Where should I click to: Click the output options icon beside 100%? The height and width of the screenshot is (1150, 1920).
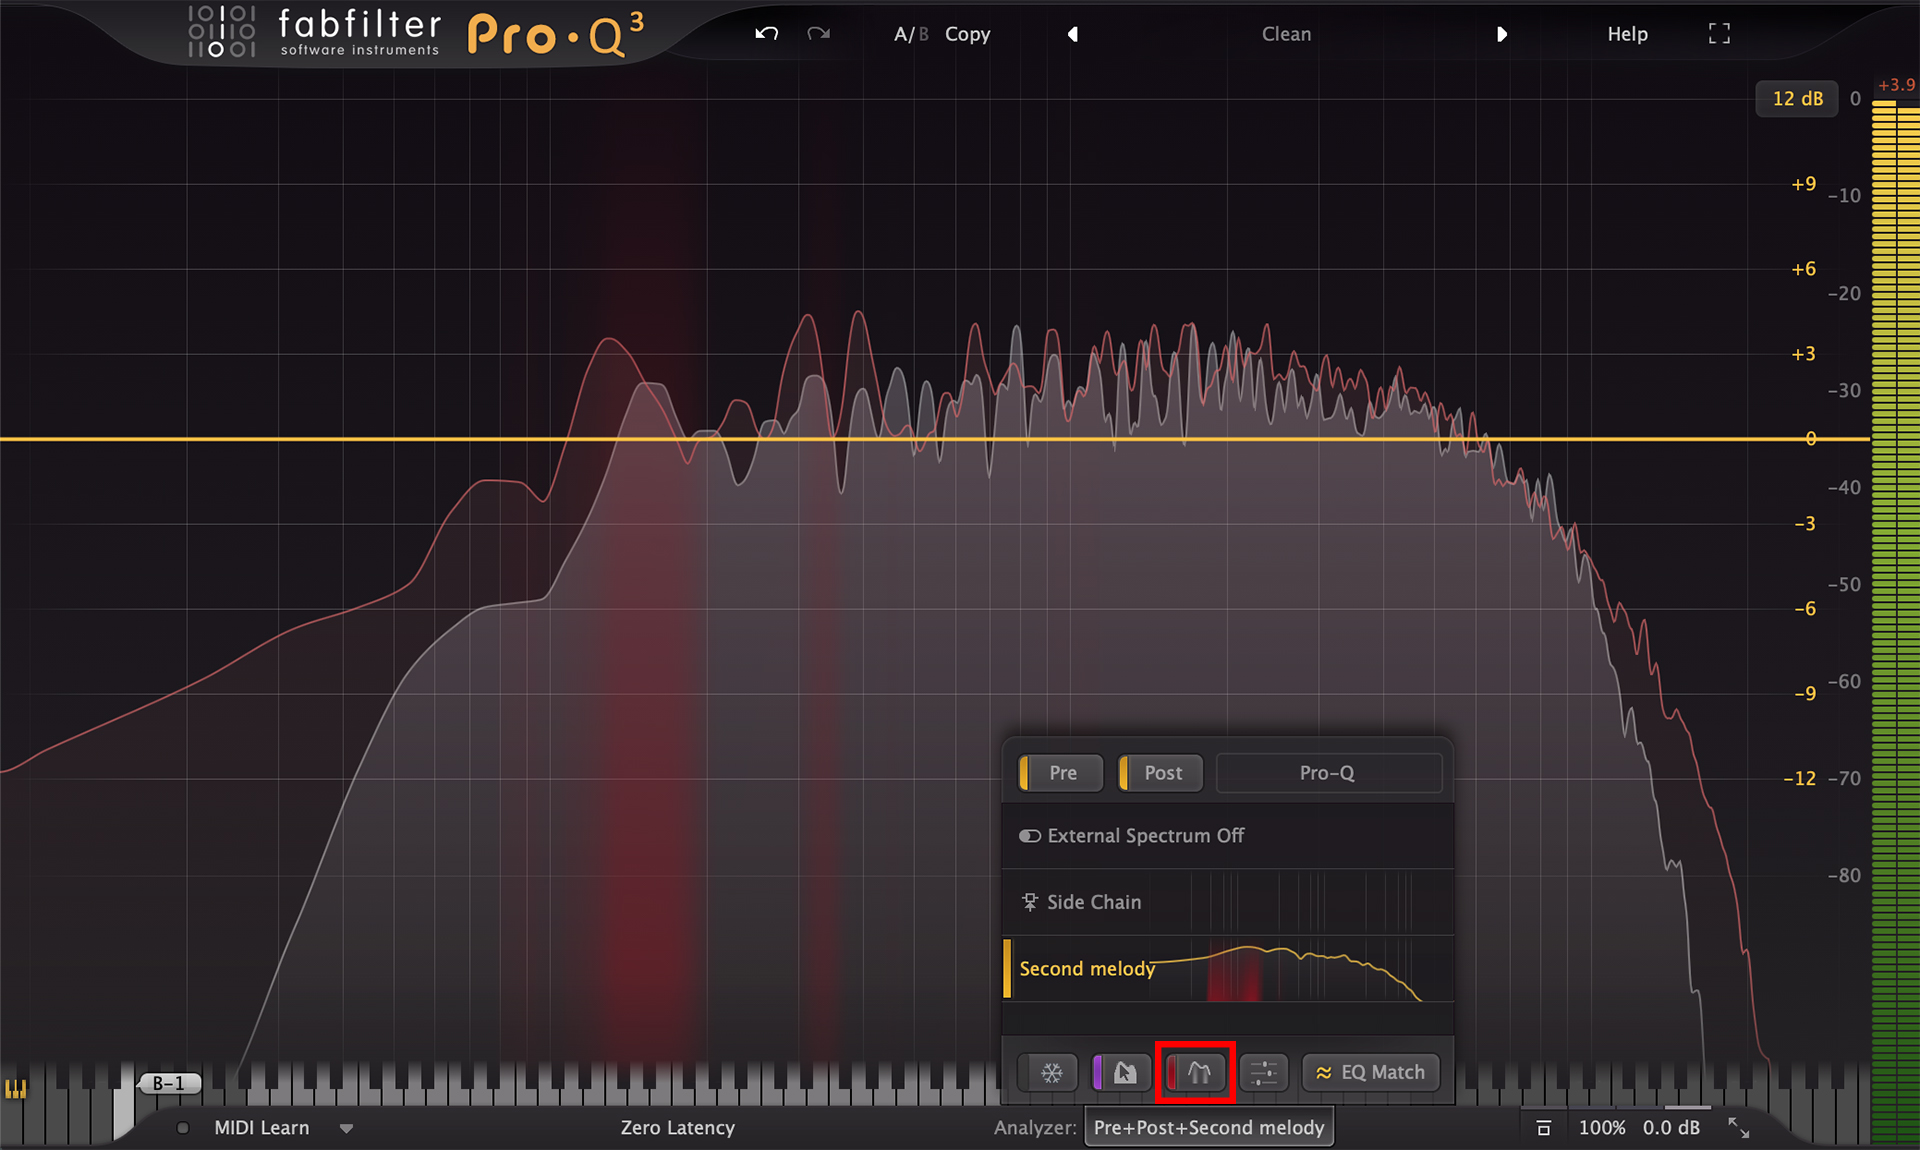pos(1544,1128)
